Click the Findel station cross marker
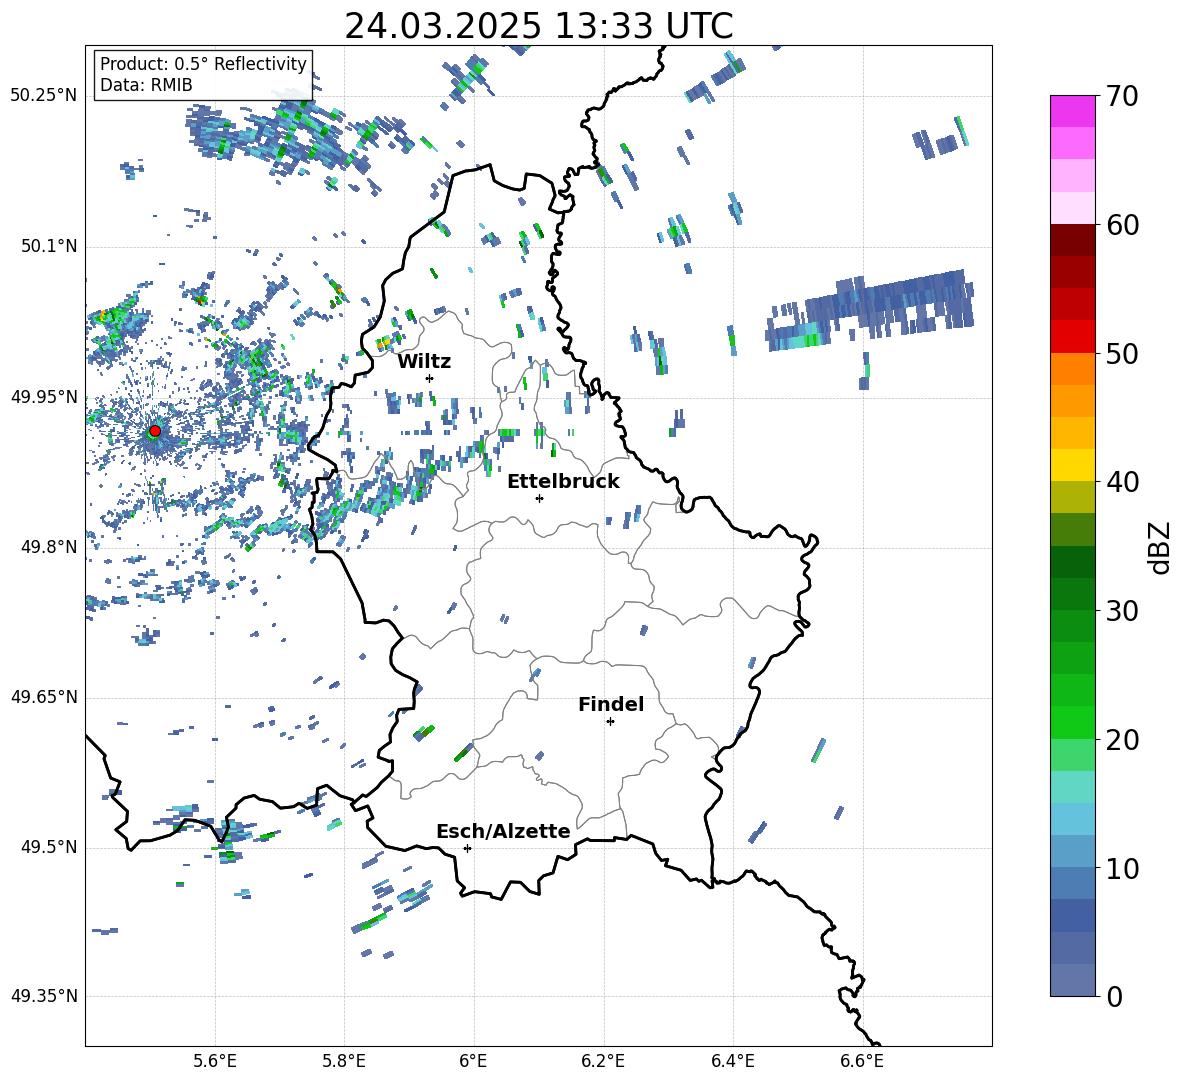This screenshot has height=1081, width=1184. [610, 722]
